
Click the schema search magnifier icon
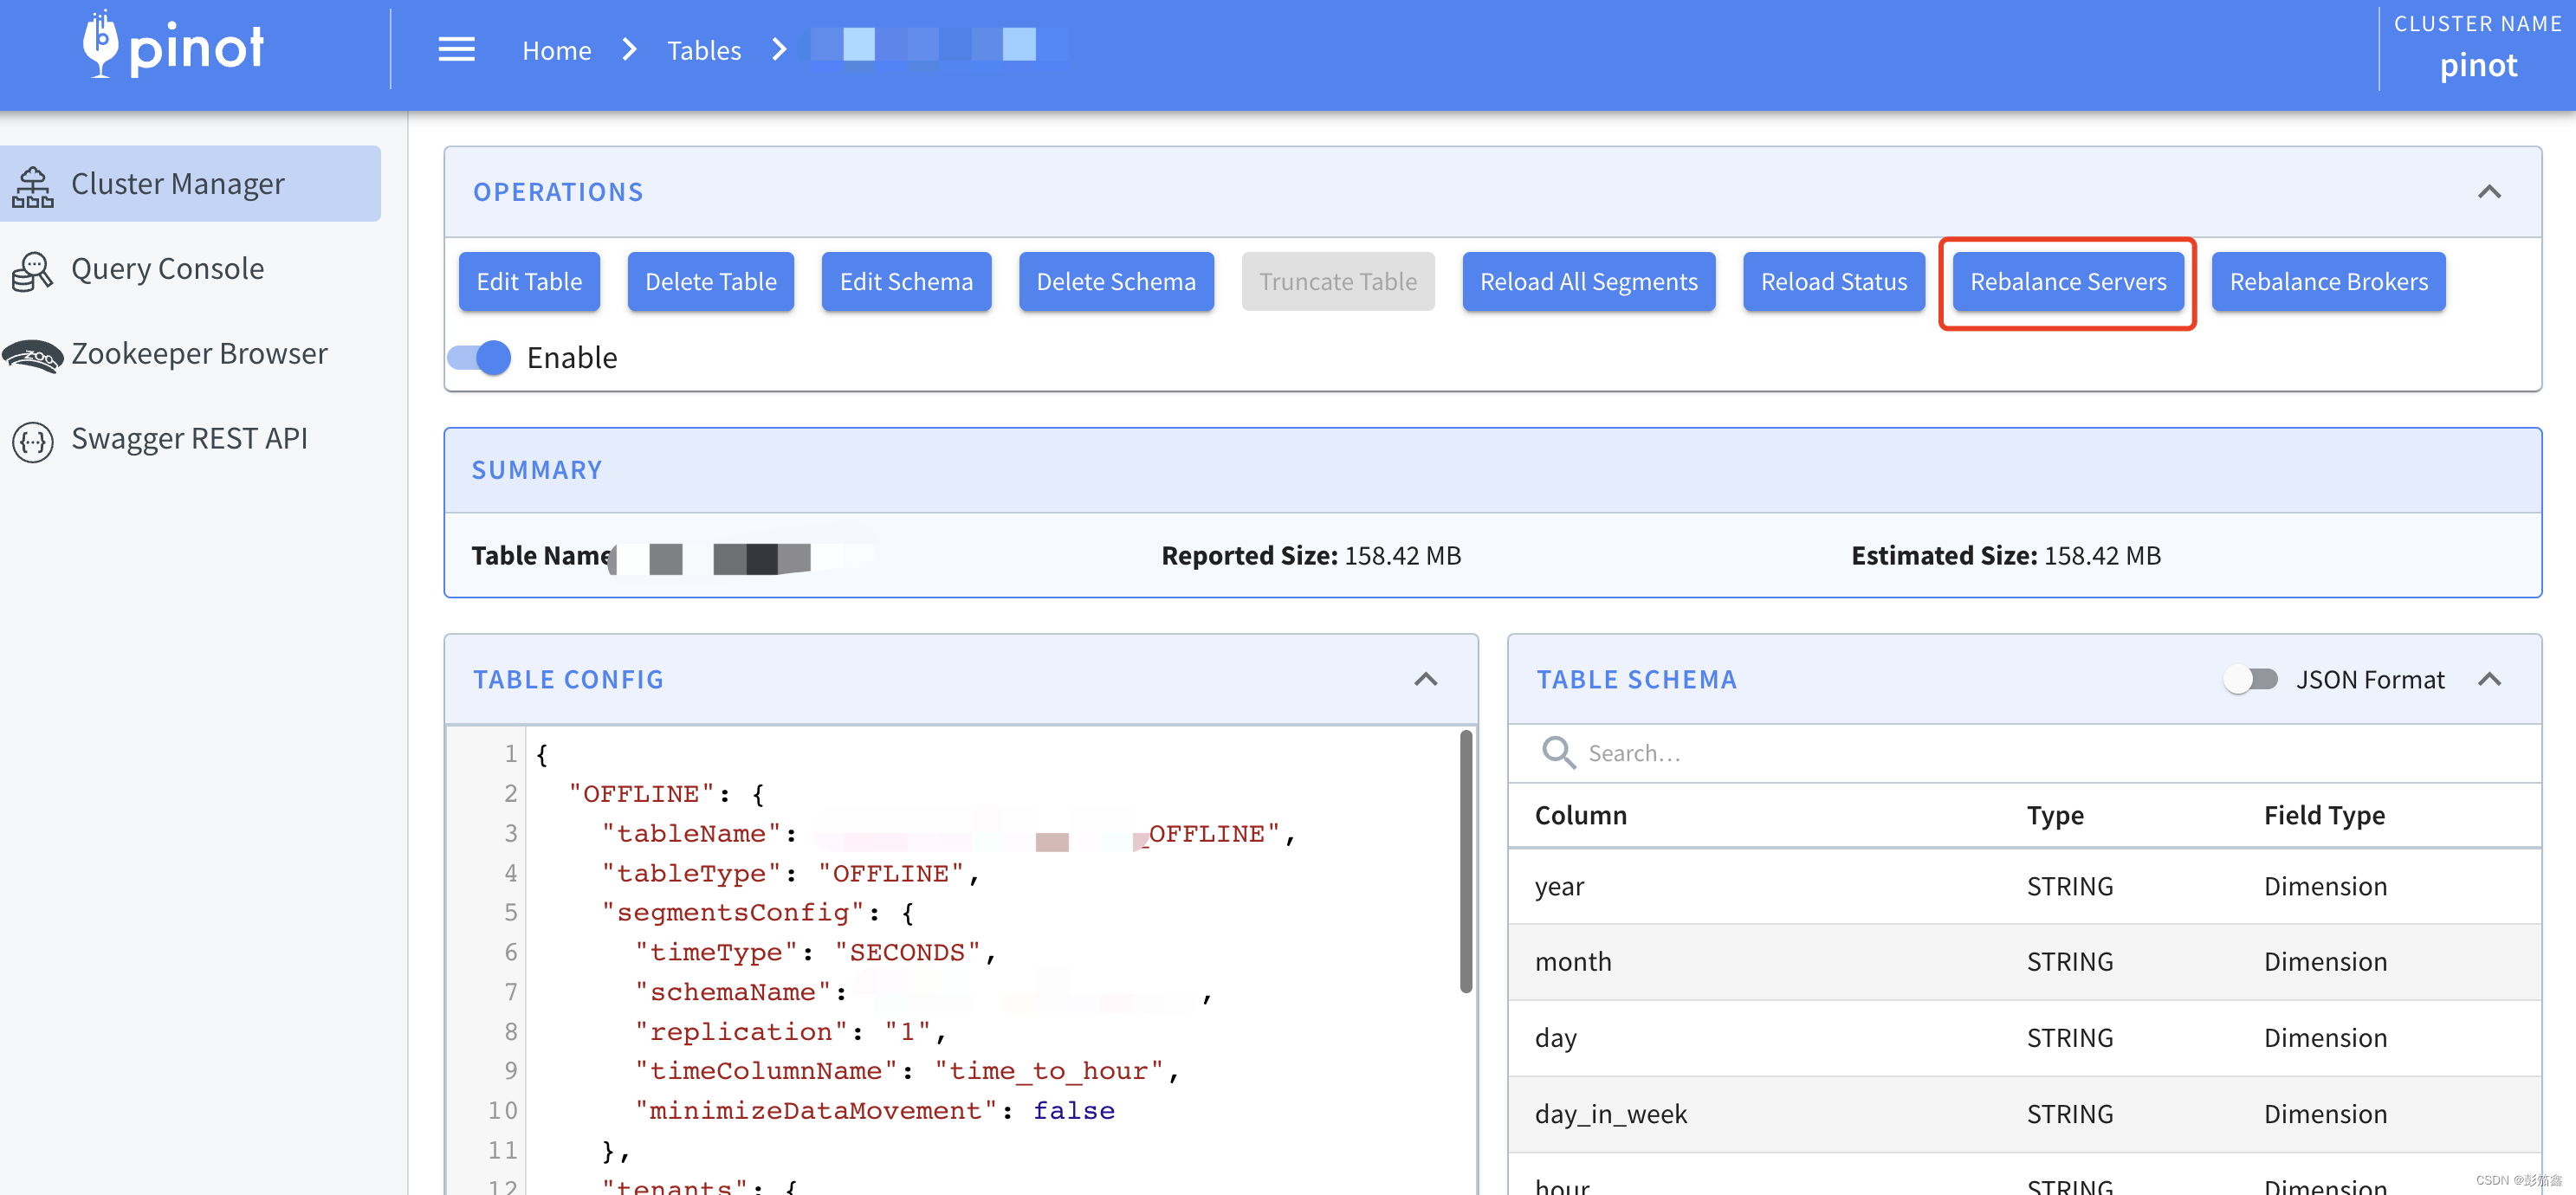coord(1557,752)
